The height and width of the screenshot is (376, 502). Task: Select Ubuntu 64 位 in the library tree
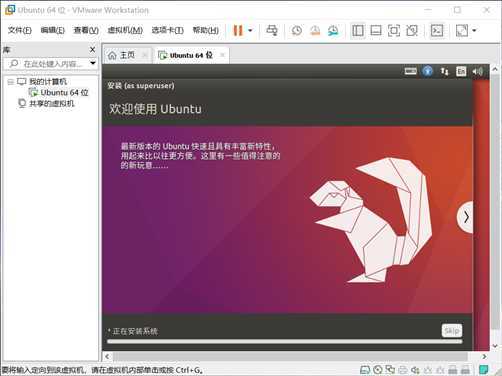point(64,92)
